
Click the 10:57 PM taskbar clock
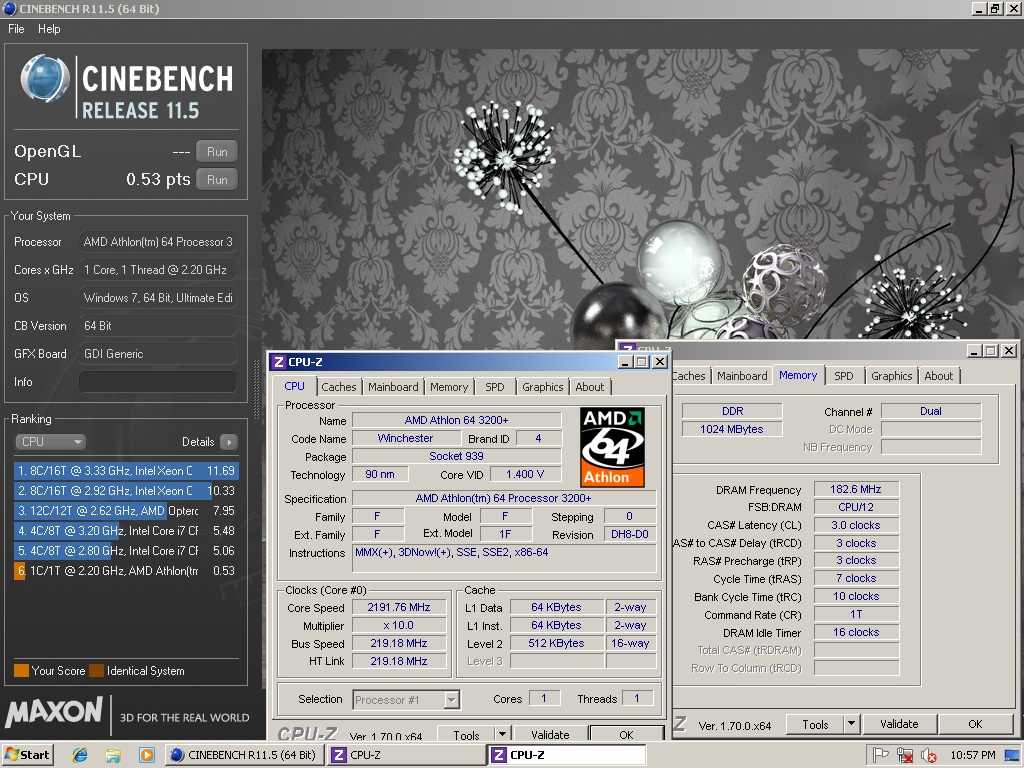click(x=972, y=755)
